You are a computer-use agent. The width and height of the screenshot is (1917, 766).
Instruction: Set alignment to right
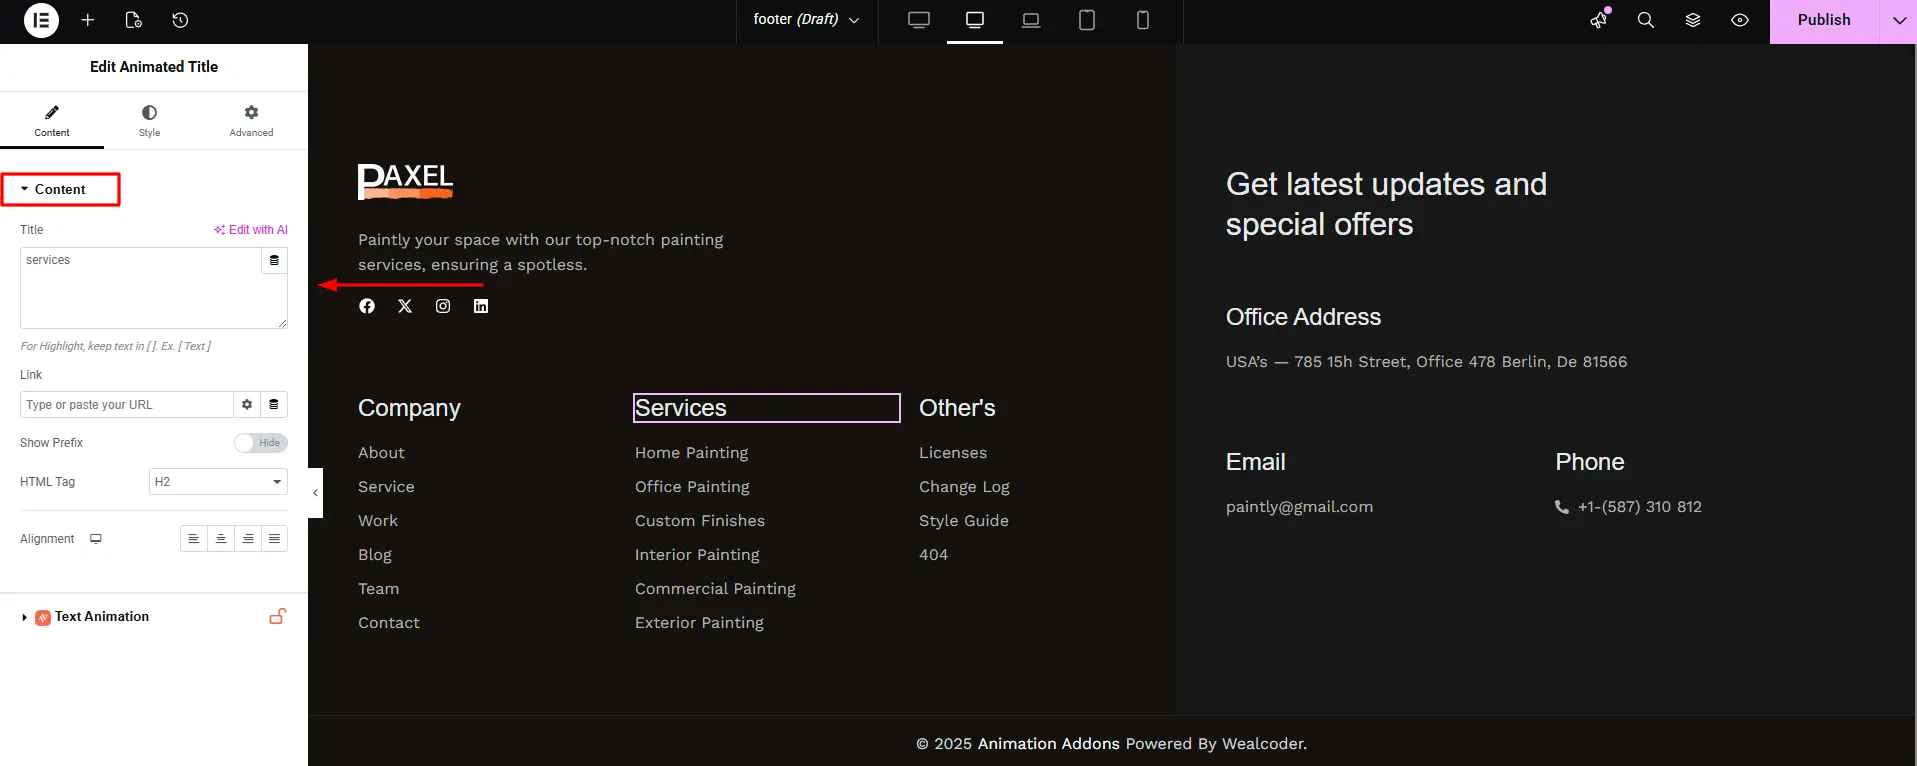248,539
